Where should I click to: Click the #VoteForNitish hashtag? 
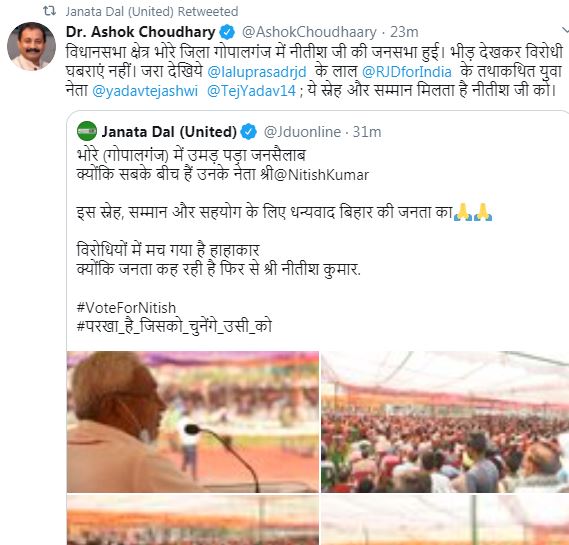[x=126, y=308]
